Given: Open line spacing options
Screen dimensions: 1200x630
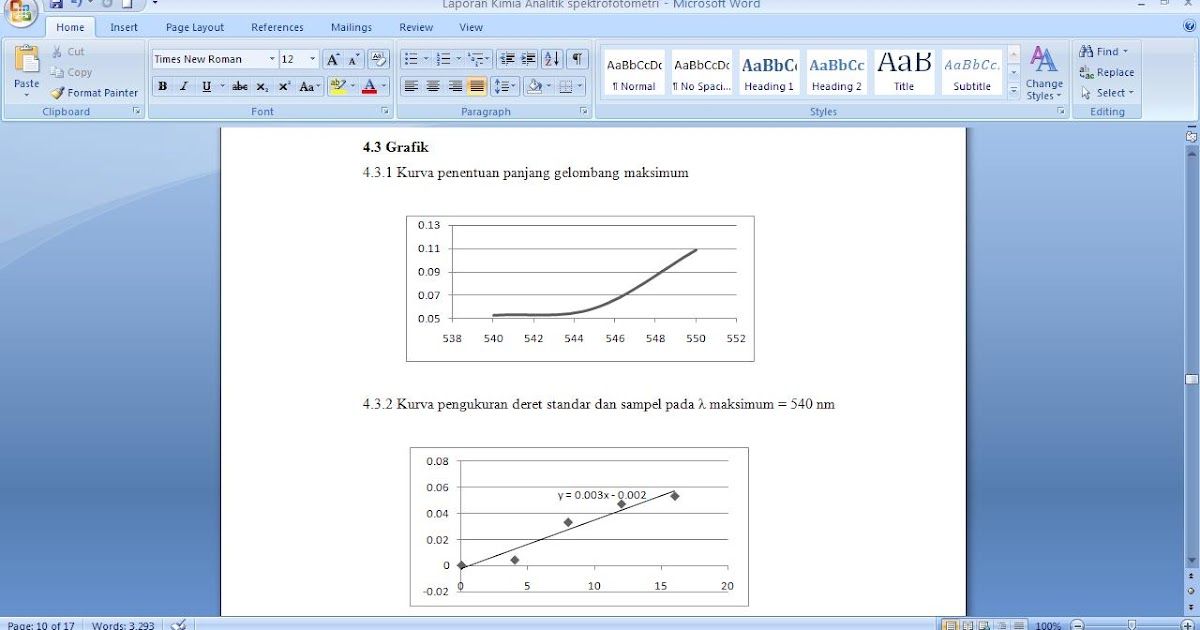Looking at the screenshot, I should tap(505, 87).
